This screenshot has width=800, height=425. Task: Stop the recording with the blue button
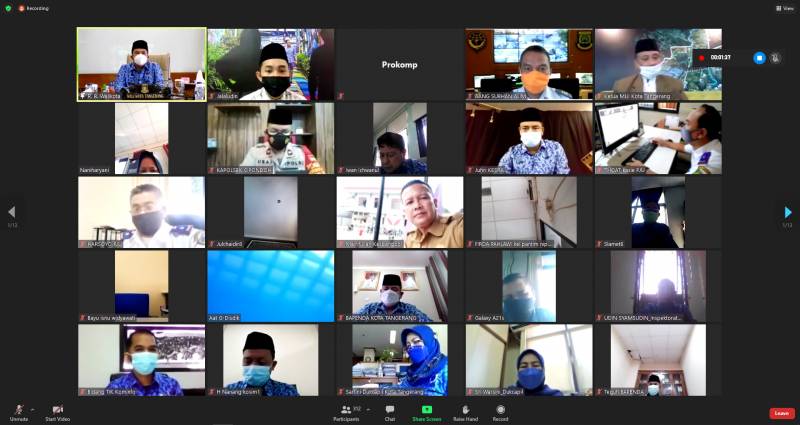[758, 58]
